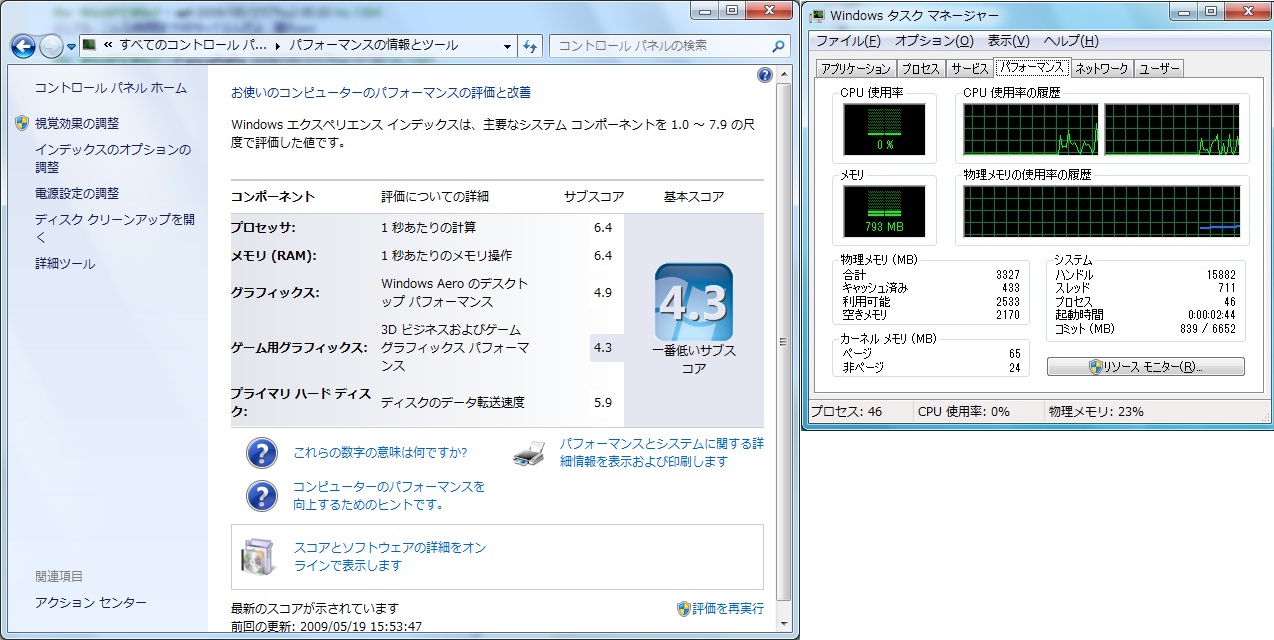1274x640 pixels.
Task: Click the 4.3 base score badge
Action: tap(694, 302)
